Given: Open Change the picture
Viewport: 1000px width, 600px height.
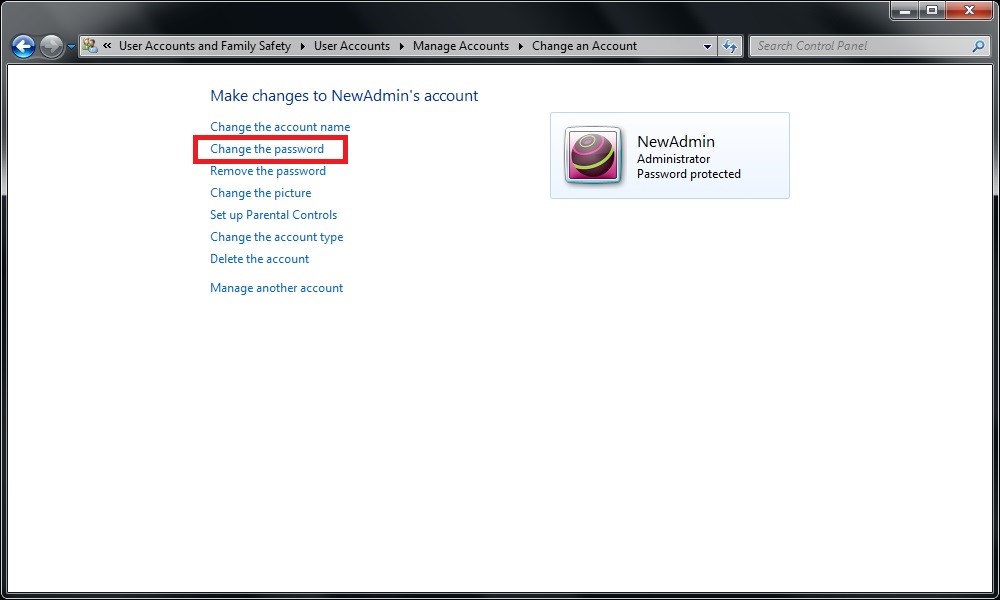Looking at the screenshot, I should tap(260, 193).
